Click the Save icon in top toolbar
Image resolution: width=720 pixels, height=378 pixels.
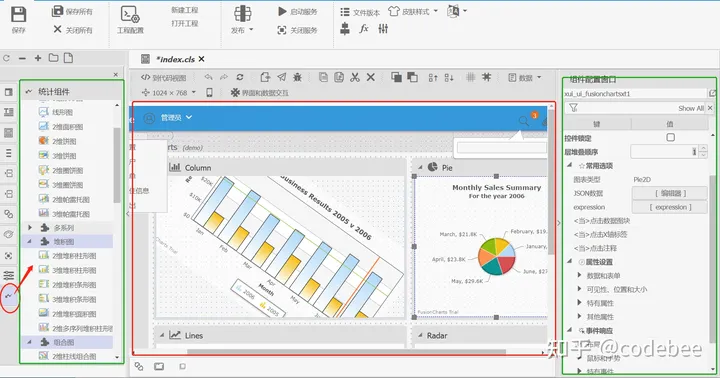tap(18, 14)
